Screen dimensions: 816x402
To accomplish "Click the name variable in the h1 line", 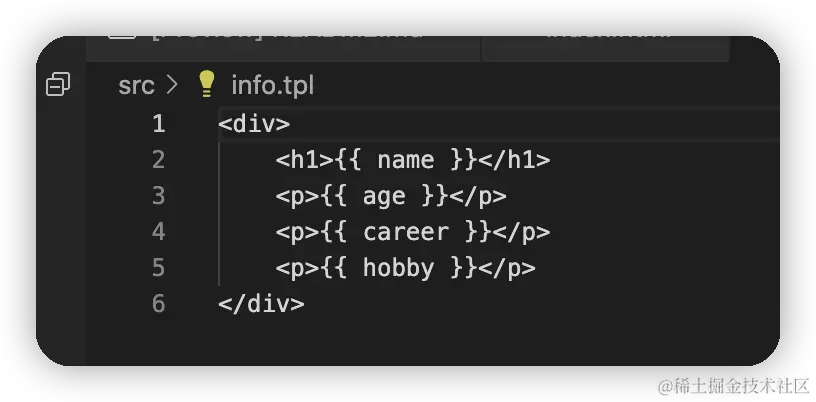I will coord(405,160).
